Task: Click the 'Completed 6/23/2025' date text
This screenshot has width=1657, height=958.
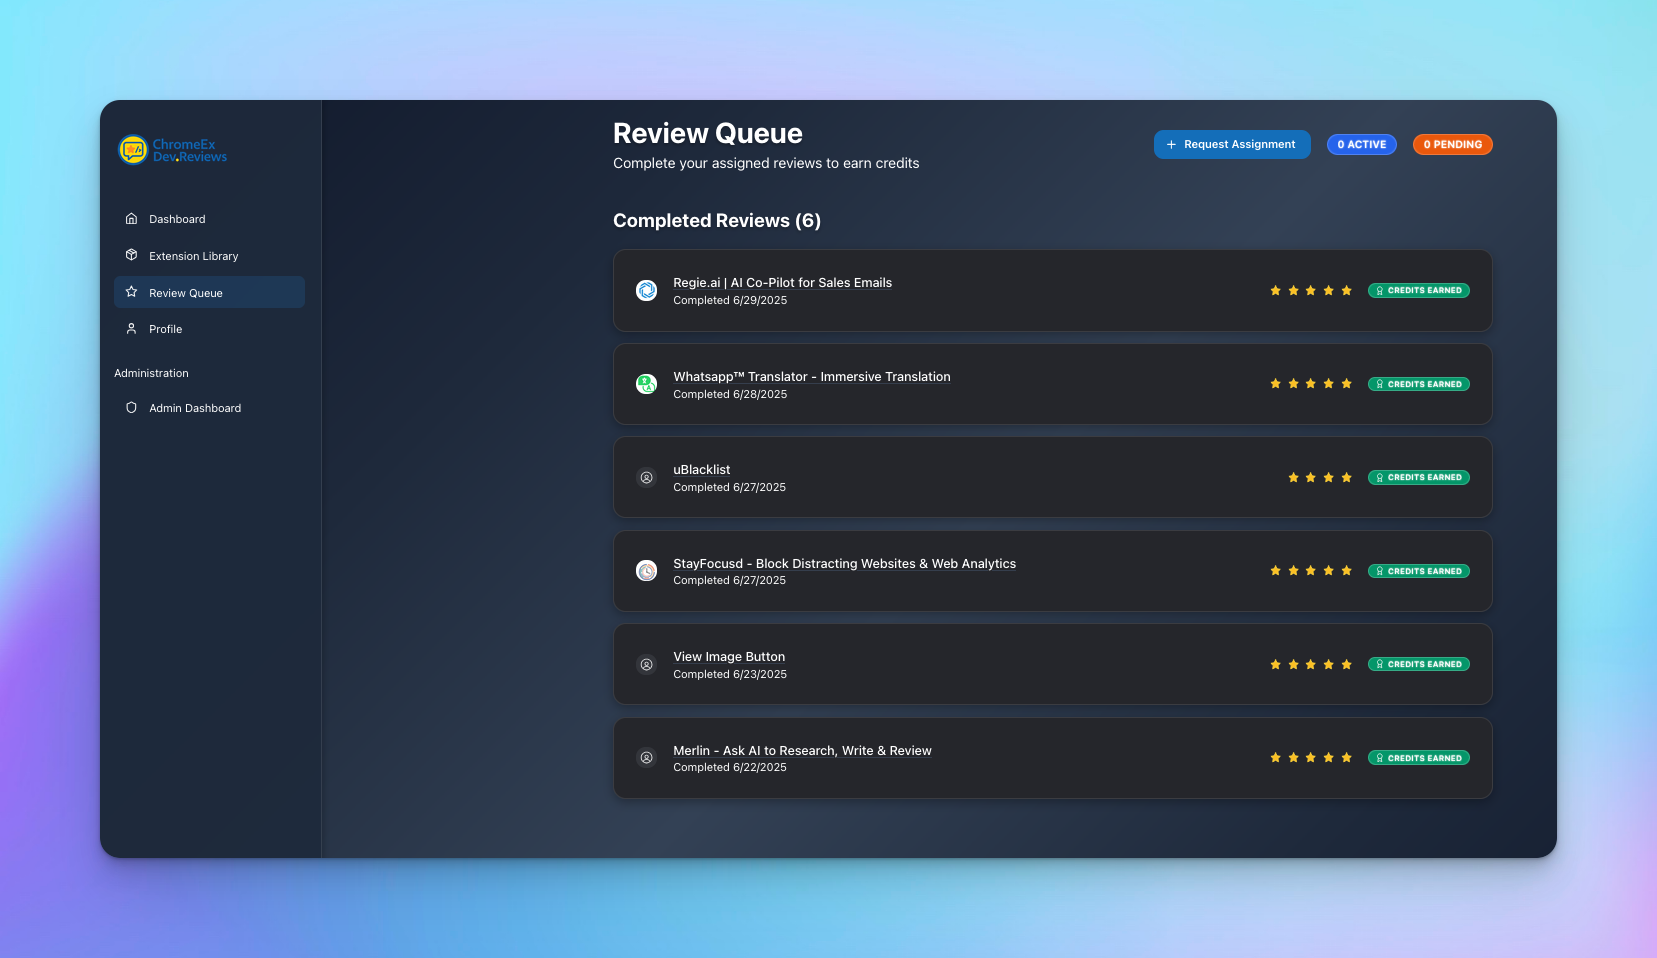Action: [730, 675]
